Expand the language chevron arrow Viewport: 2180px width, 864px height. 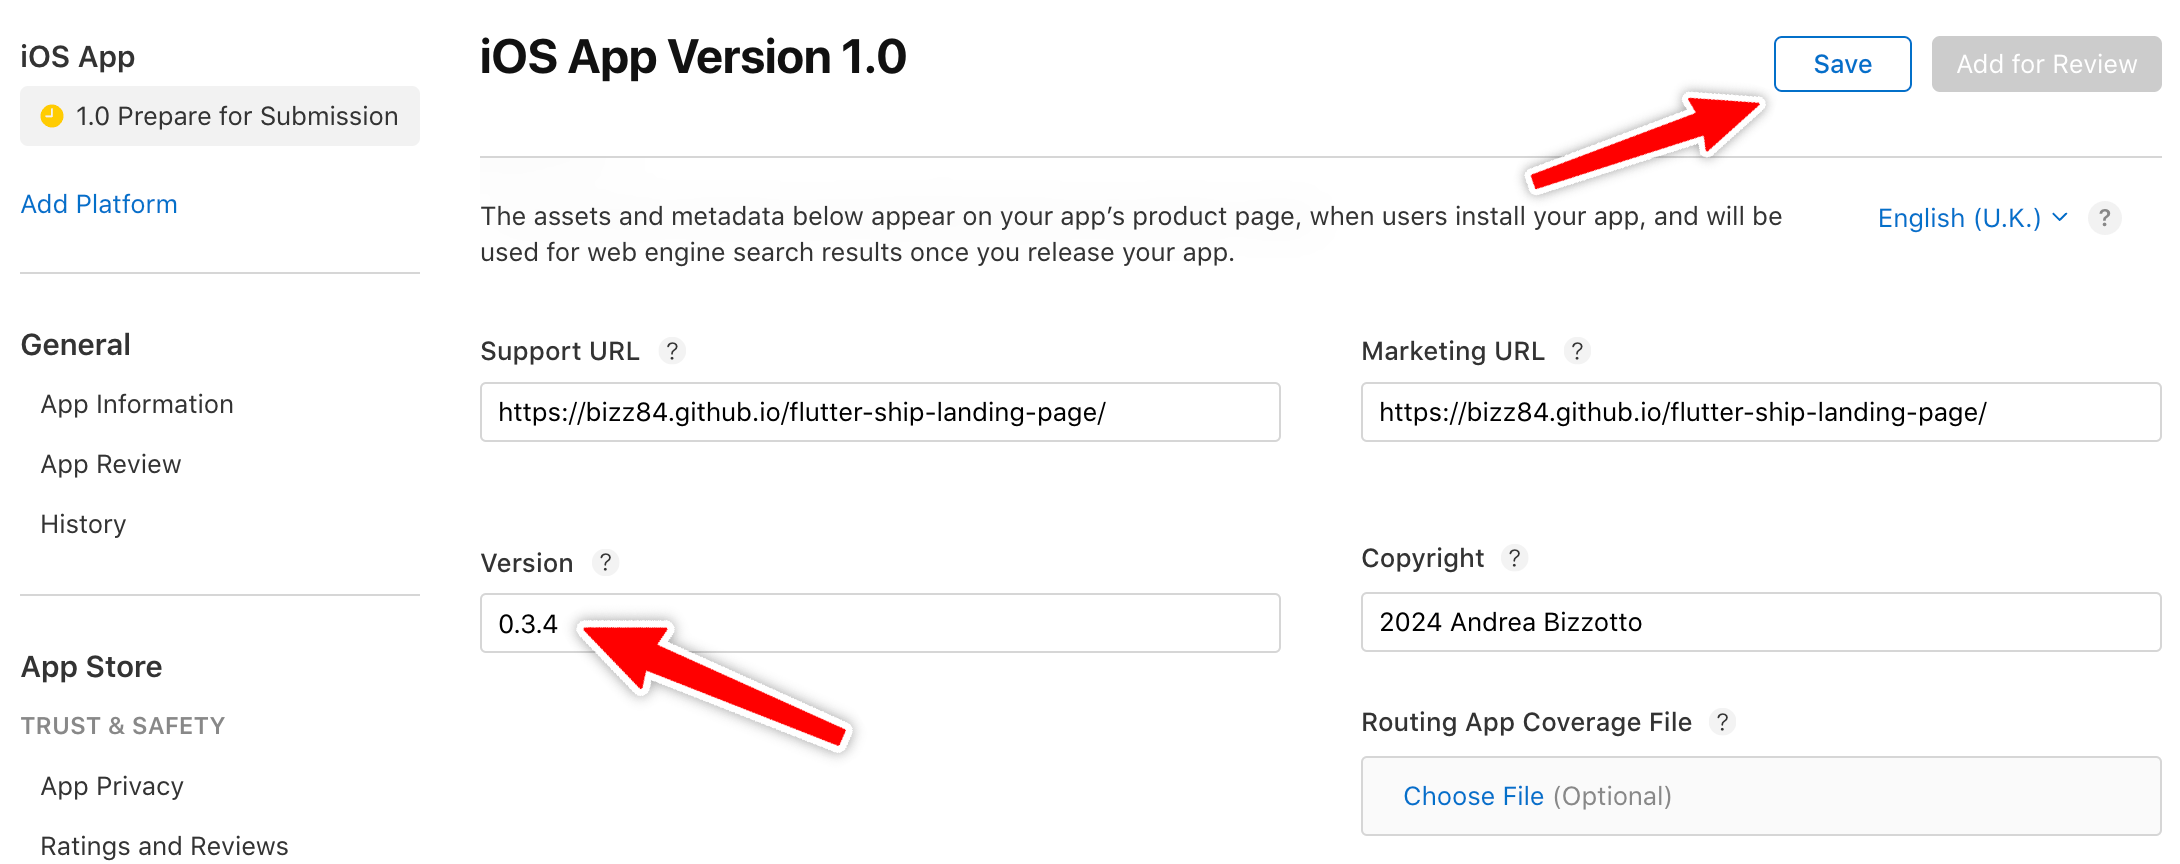[x=2060, y=217]
